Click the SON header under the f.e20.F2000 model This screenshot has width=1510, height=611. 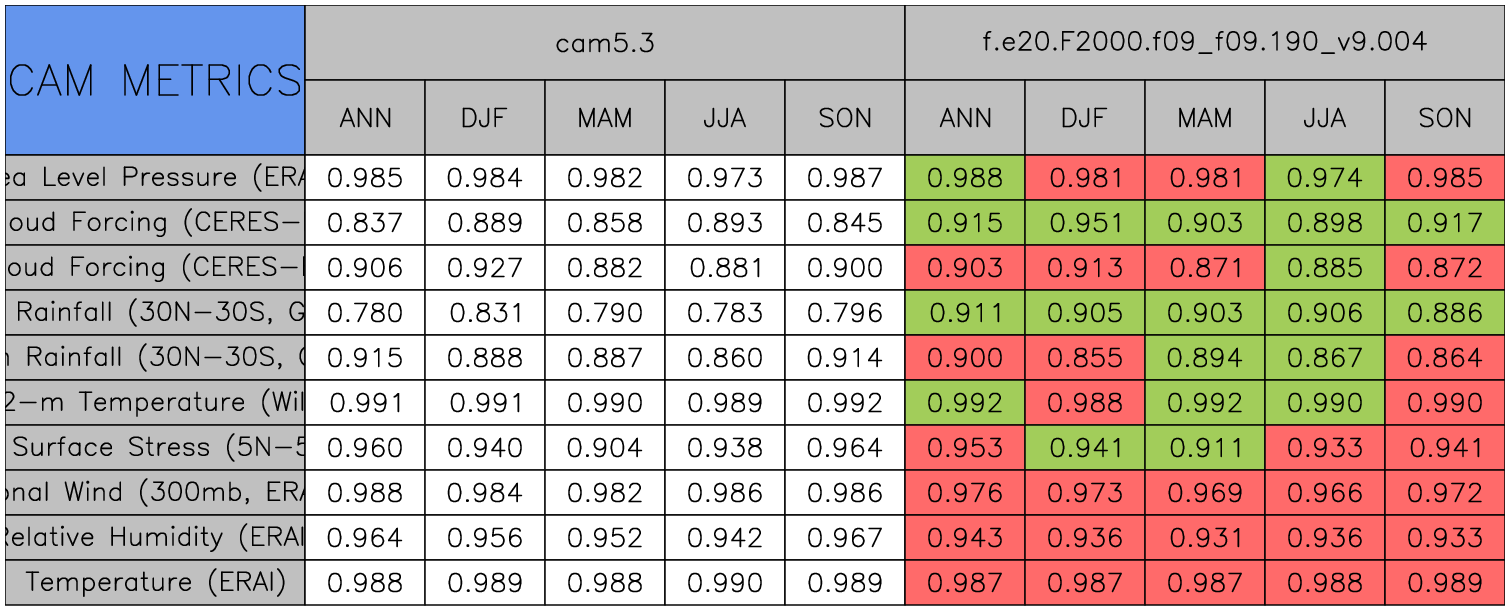pos(1445,118)
